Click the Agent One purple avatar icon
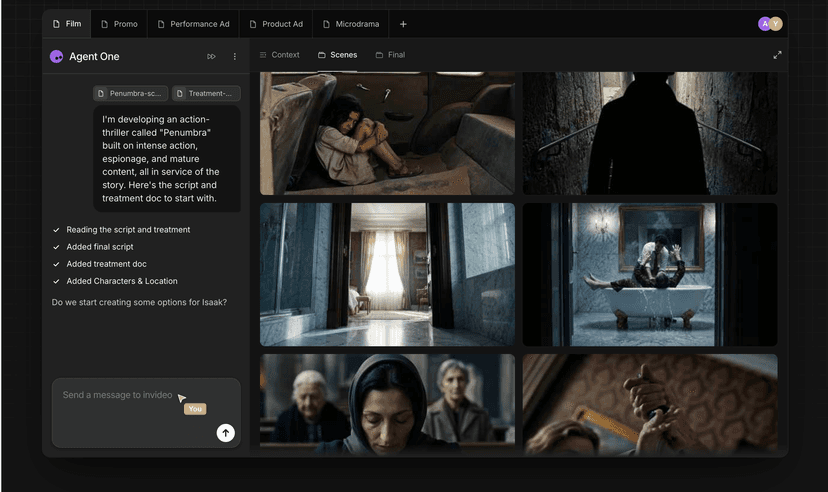 click(x=57, y=56)
